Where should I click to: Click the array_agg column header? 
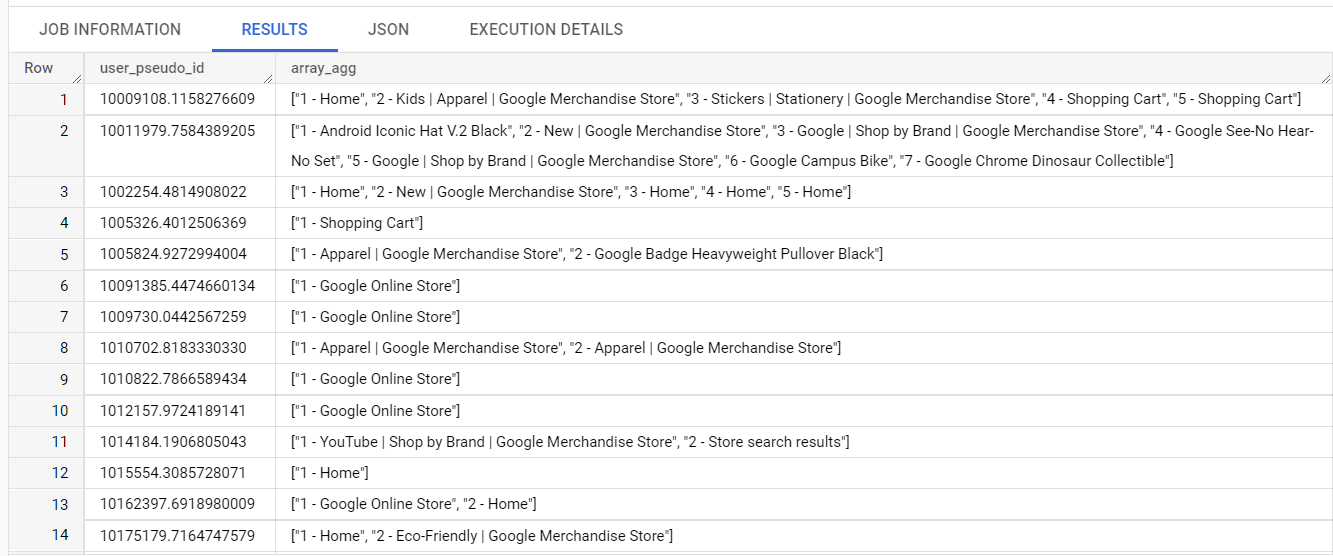(323, 68)
